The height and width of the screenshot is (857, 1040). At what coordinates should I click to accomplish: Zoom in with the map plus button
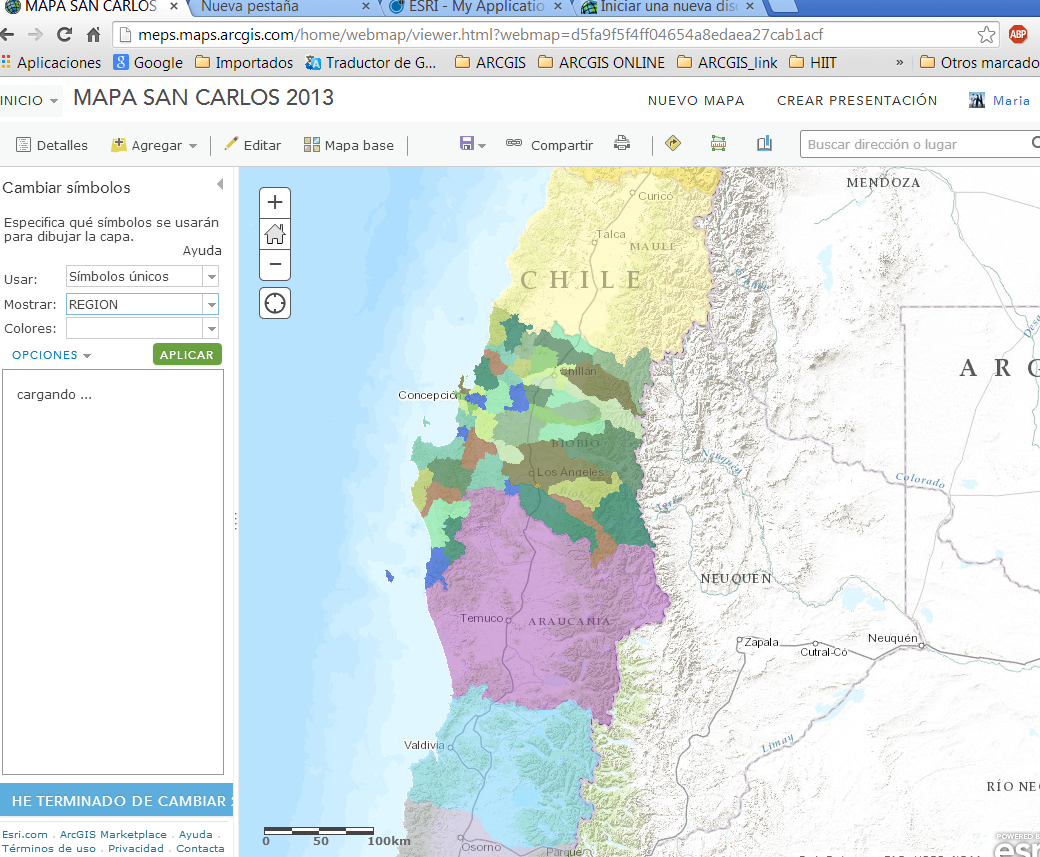point(275,202)
